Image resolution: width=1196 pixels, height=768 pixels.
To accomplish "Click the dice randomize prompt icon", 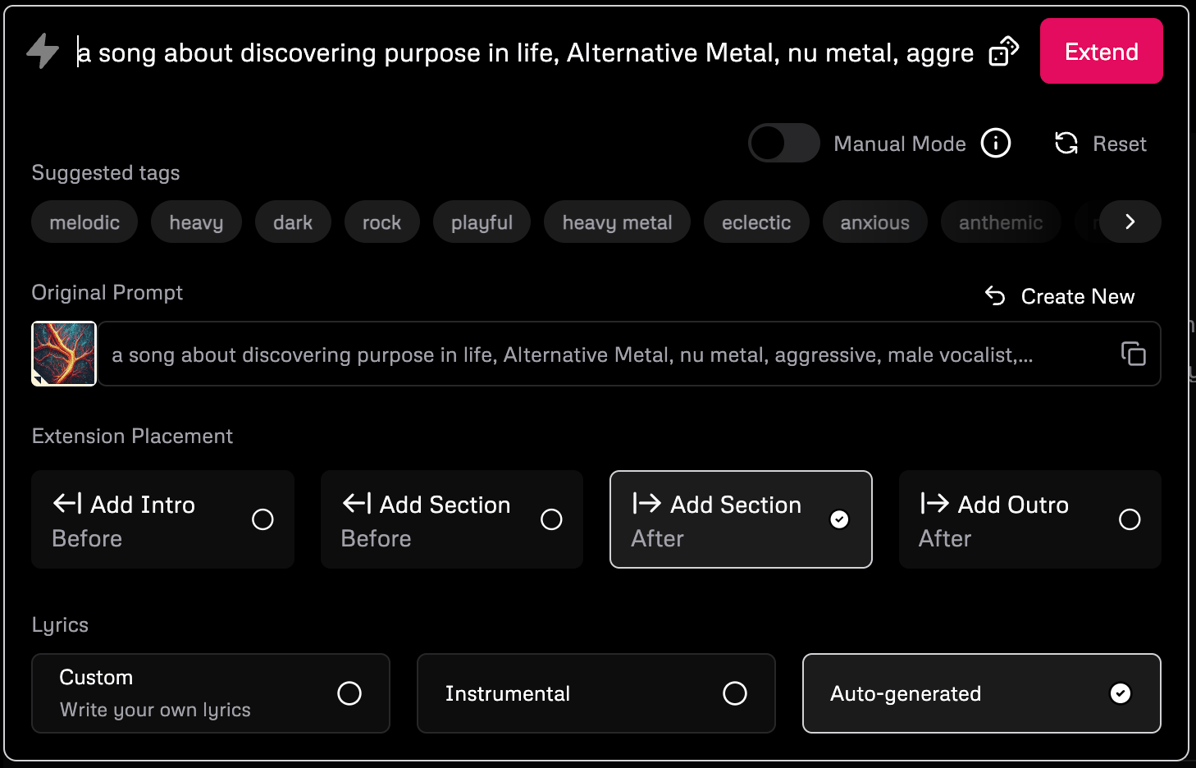I will click(1003, 51).
